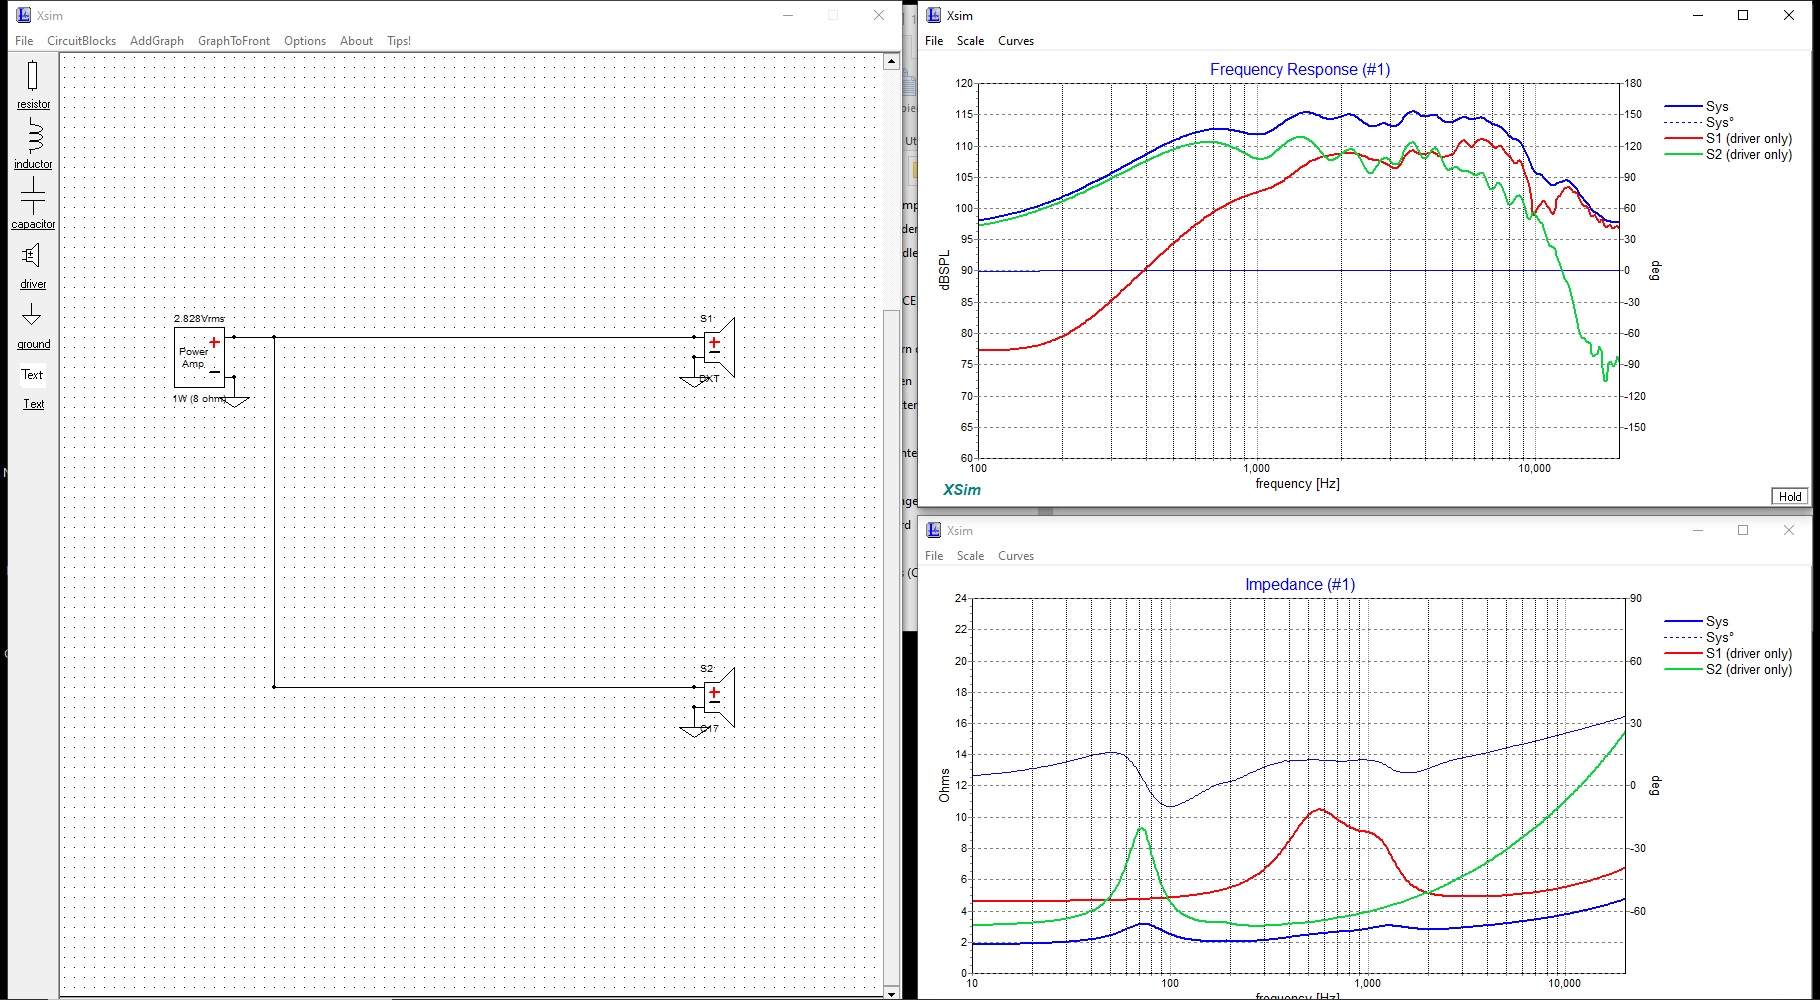Click the ground symbol below Power Amp
Viewport: 1820px width, 1000px height.
click(x=235, y=400)
